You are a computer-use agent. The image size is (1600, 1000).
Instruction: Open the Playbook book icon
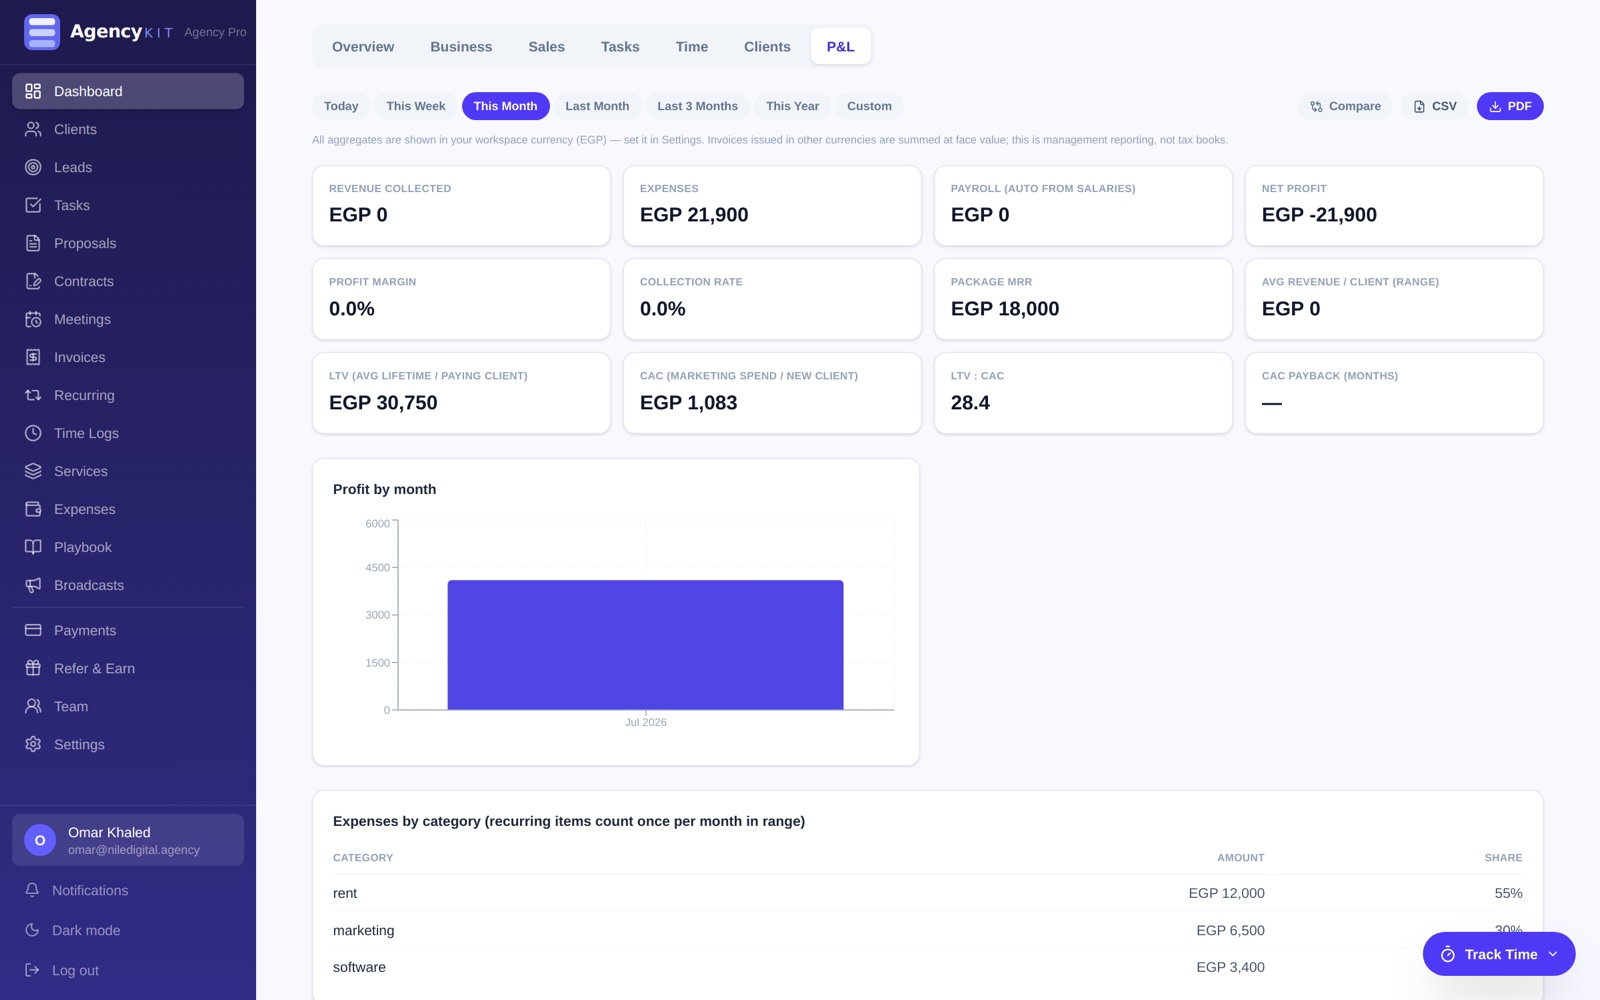pos(33,547)
